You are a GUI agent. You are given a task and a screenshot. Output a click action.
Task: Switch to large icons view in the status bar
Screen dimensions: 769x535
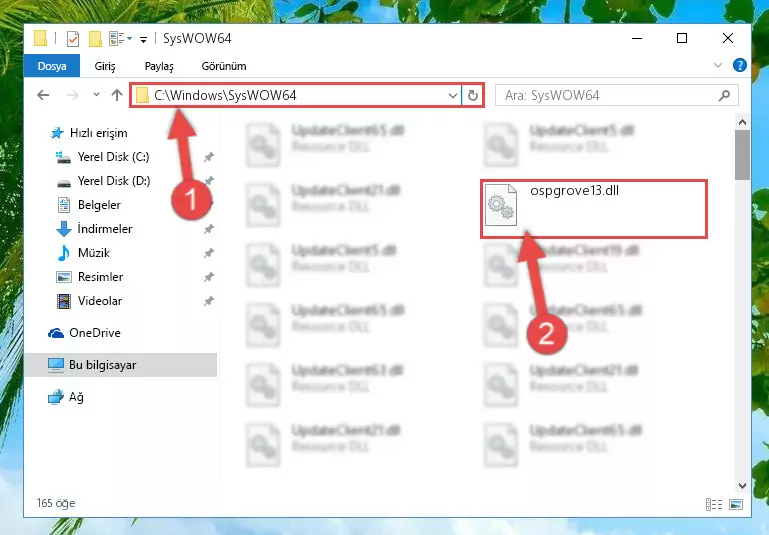tap(736, 504)
